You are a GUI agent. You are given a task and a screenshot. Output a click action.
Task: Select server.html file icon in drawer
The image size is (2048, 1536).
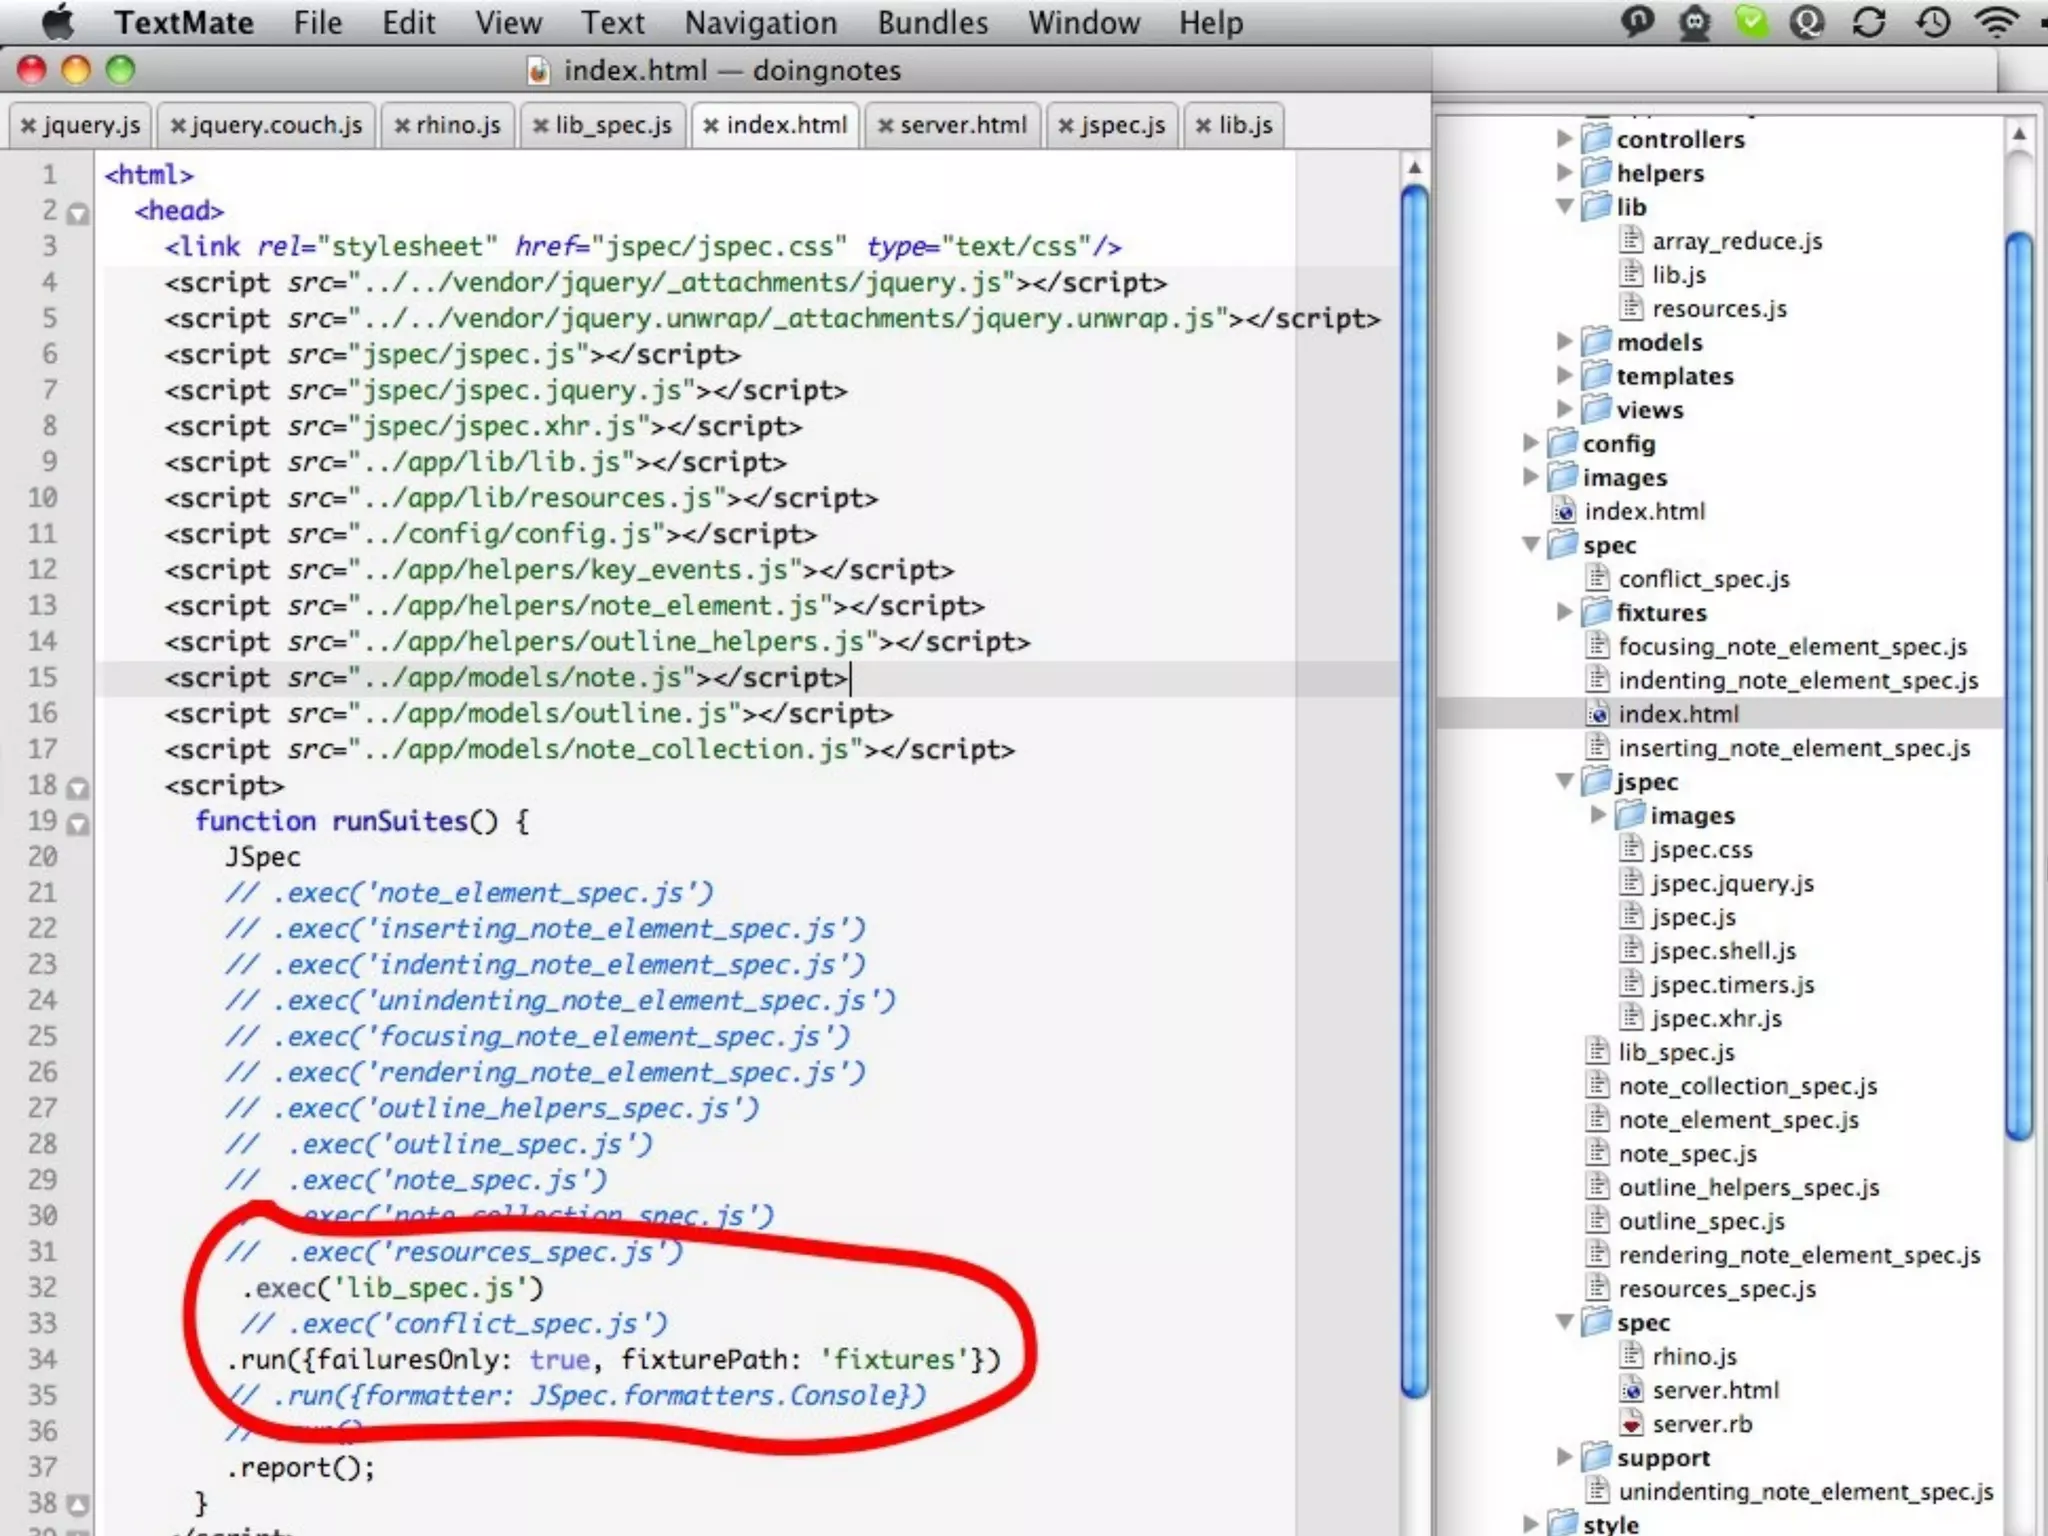point(1631,1389)
